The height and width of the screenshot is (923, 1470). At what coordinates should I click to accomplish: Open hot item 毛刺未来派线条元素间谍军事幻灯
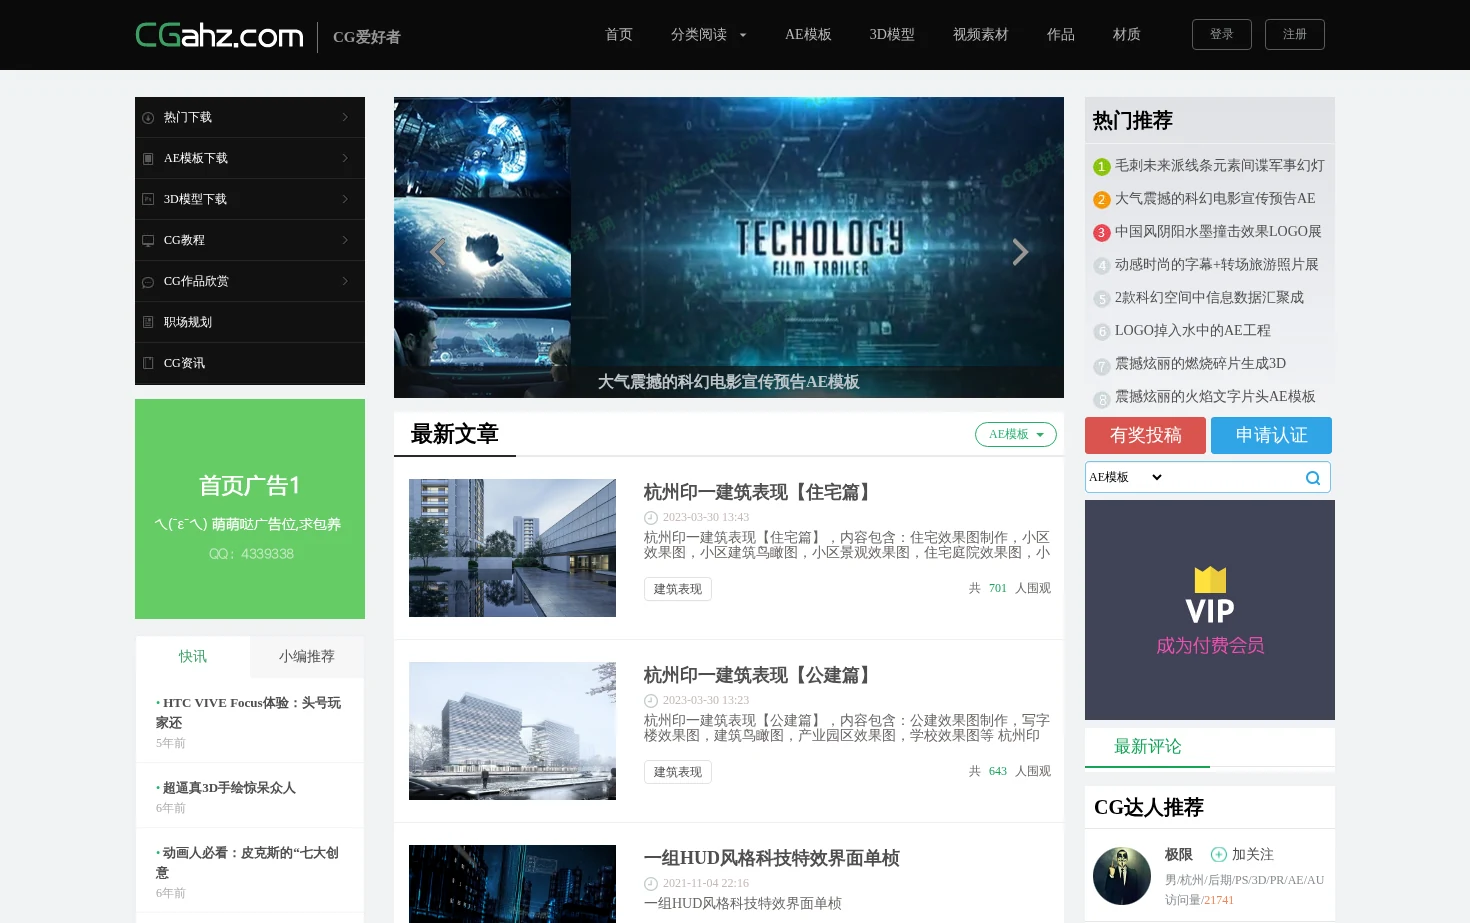(1219, 166)
